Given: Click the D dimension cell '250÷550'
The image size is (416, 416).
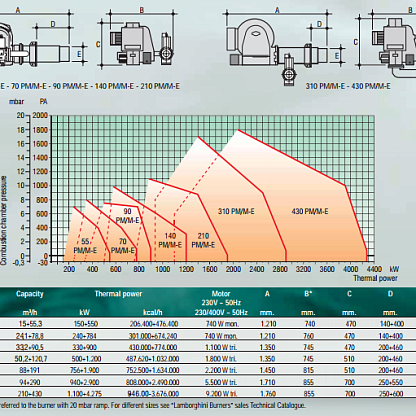Looking at the screenshot, I should [391, 382].
